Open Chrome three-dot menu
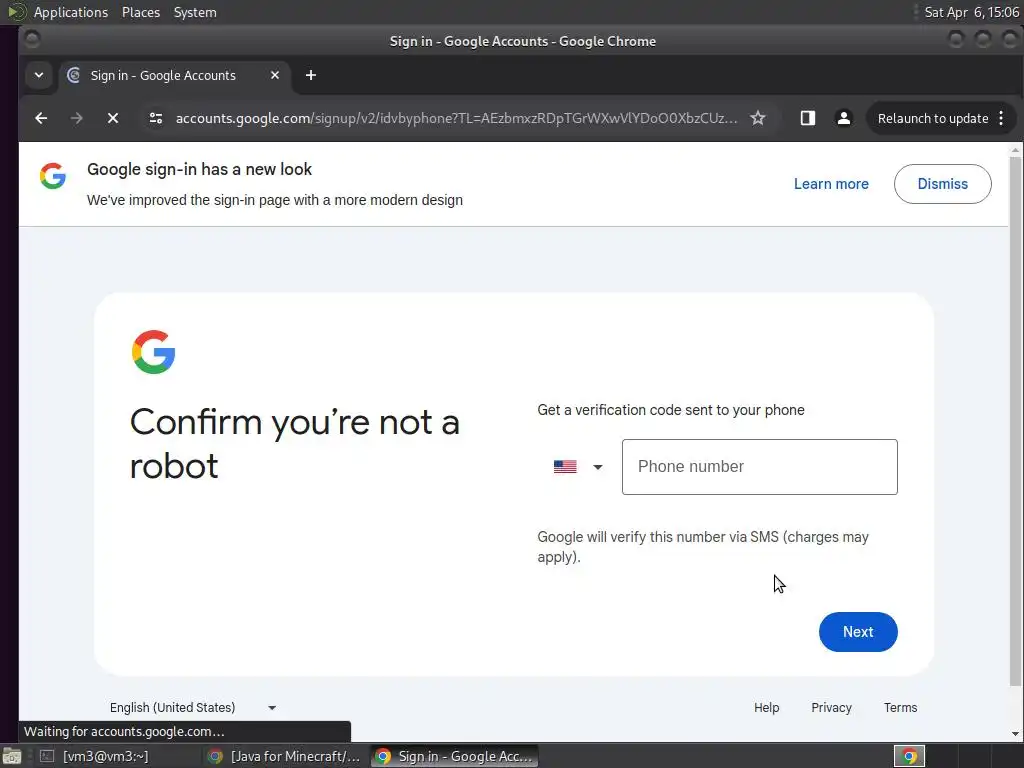 tap(1001, 118)
